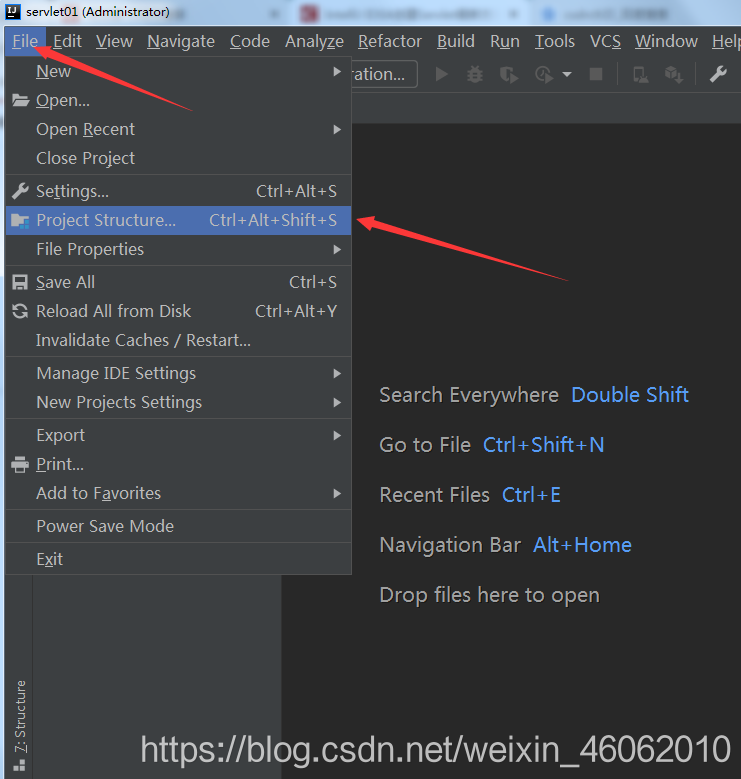Click the Open folder icon in File menu
This screenshot has width=741, height=779.
(20, 100)
